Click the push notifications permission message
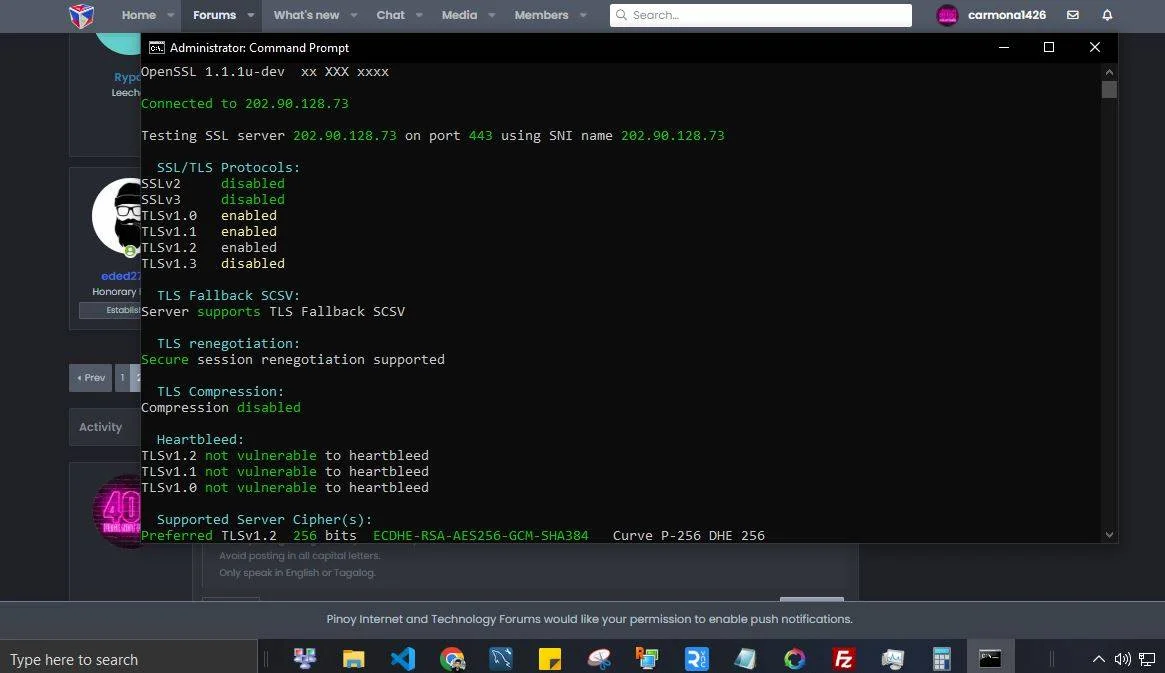This screenshot has width=1165, height=673. coord(589,619)
